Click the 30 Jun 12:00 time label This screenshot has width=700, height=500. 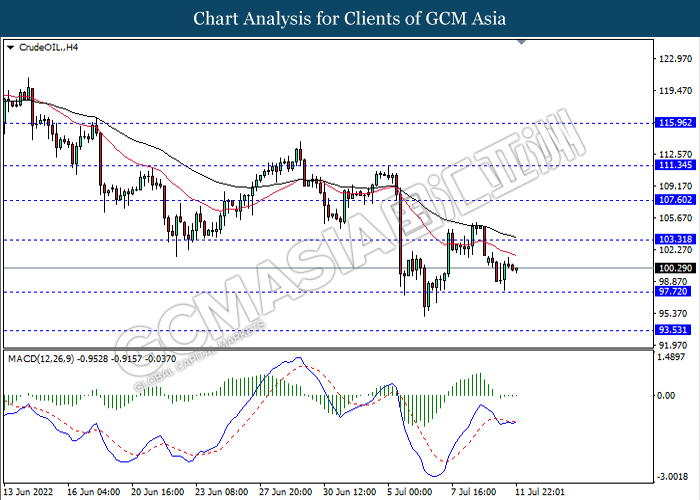coord(350,492)
